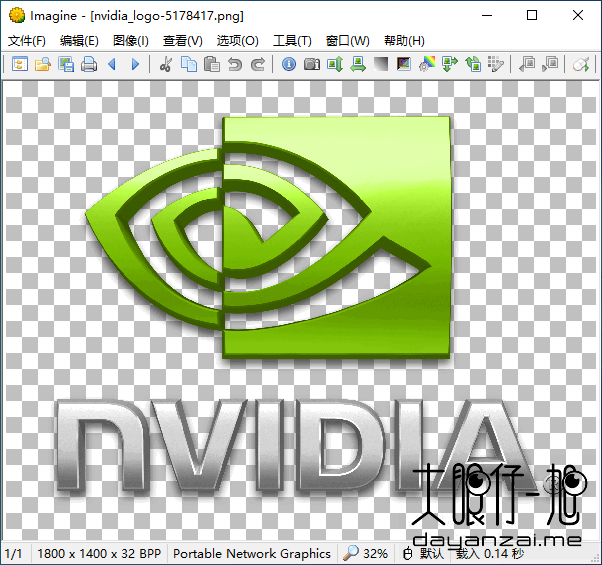Viewport: 602px width, 565px height.
Task: Maximize the Imagine window
Action: (x=532, y=15)
